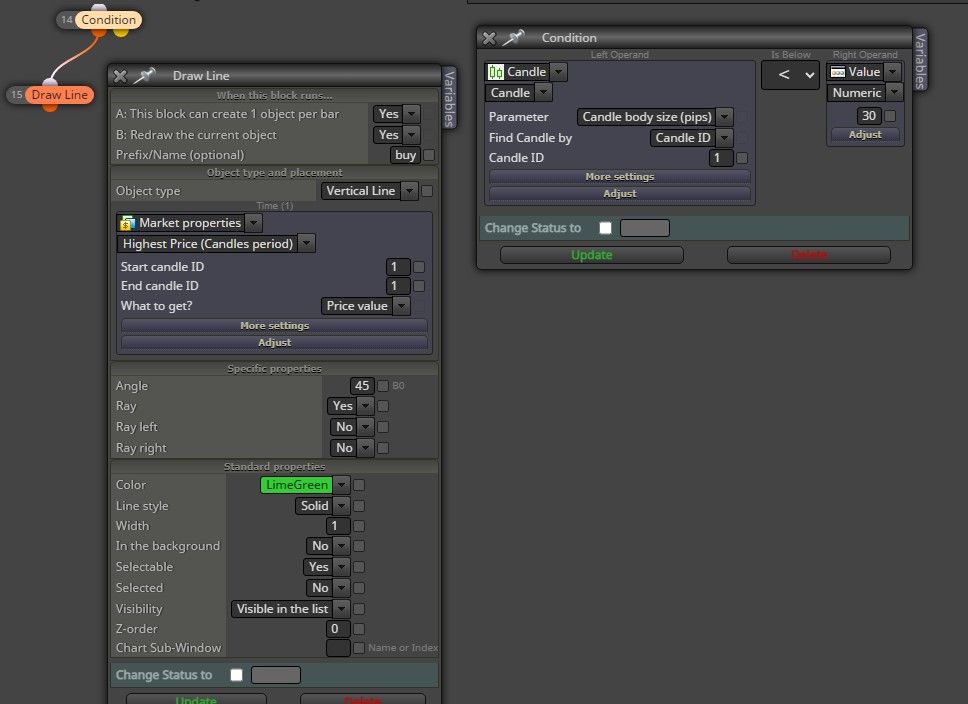Open the Ray Yes dropdown

pyautogui.click(x=350, y=406)
